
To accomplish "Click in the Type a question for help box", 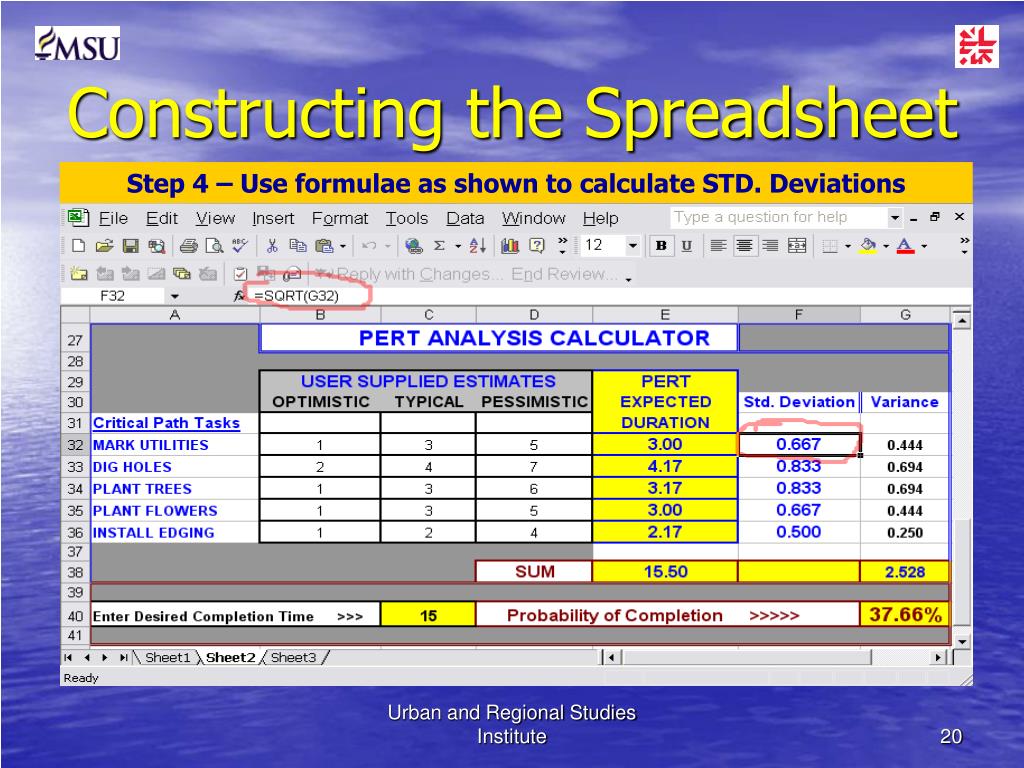I will 778,217.
